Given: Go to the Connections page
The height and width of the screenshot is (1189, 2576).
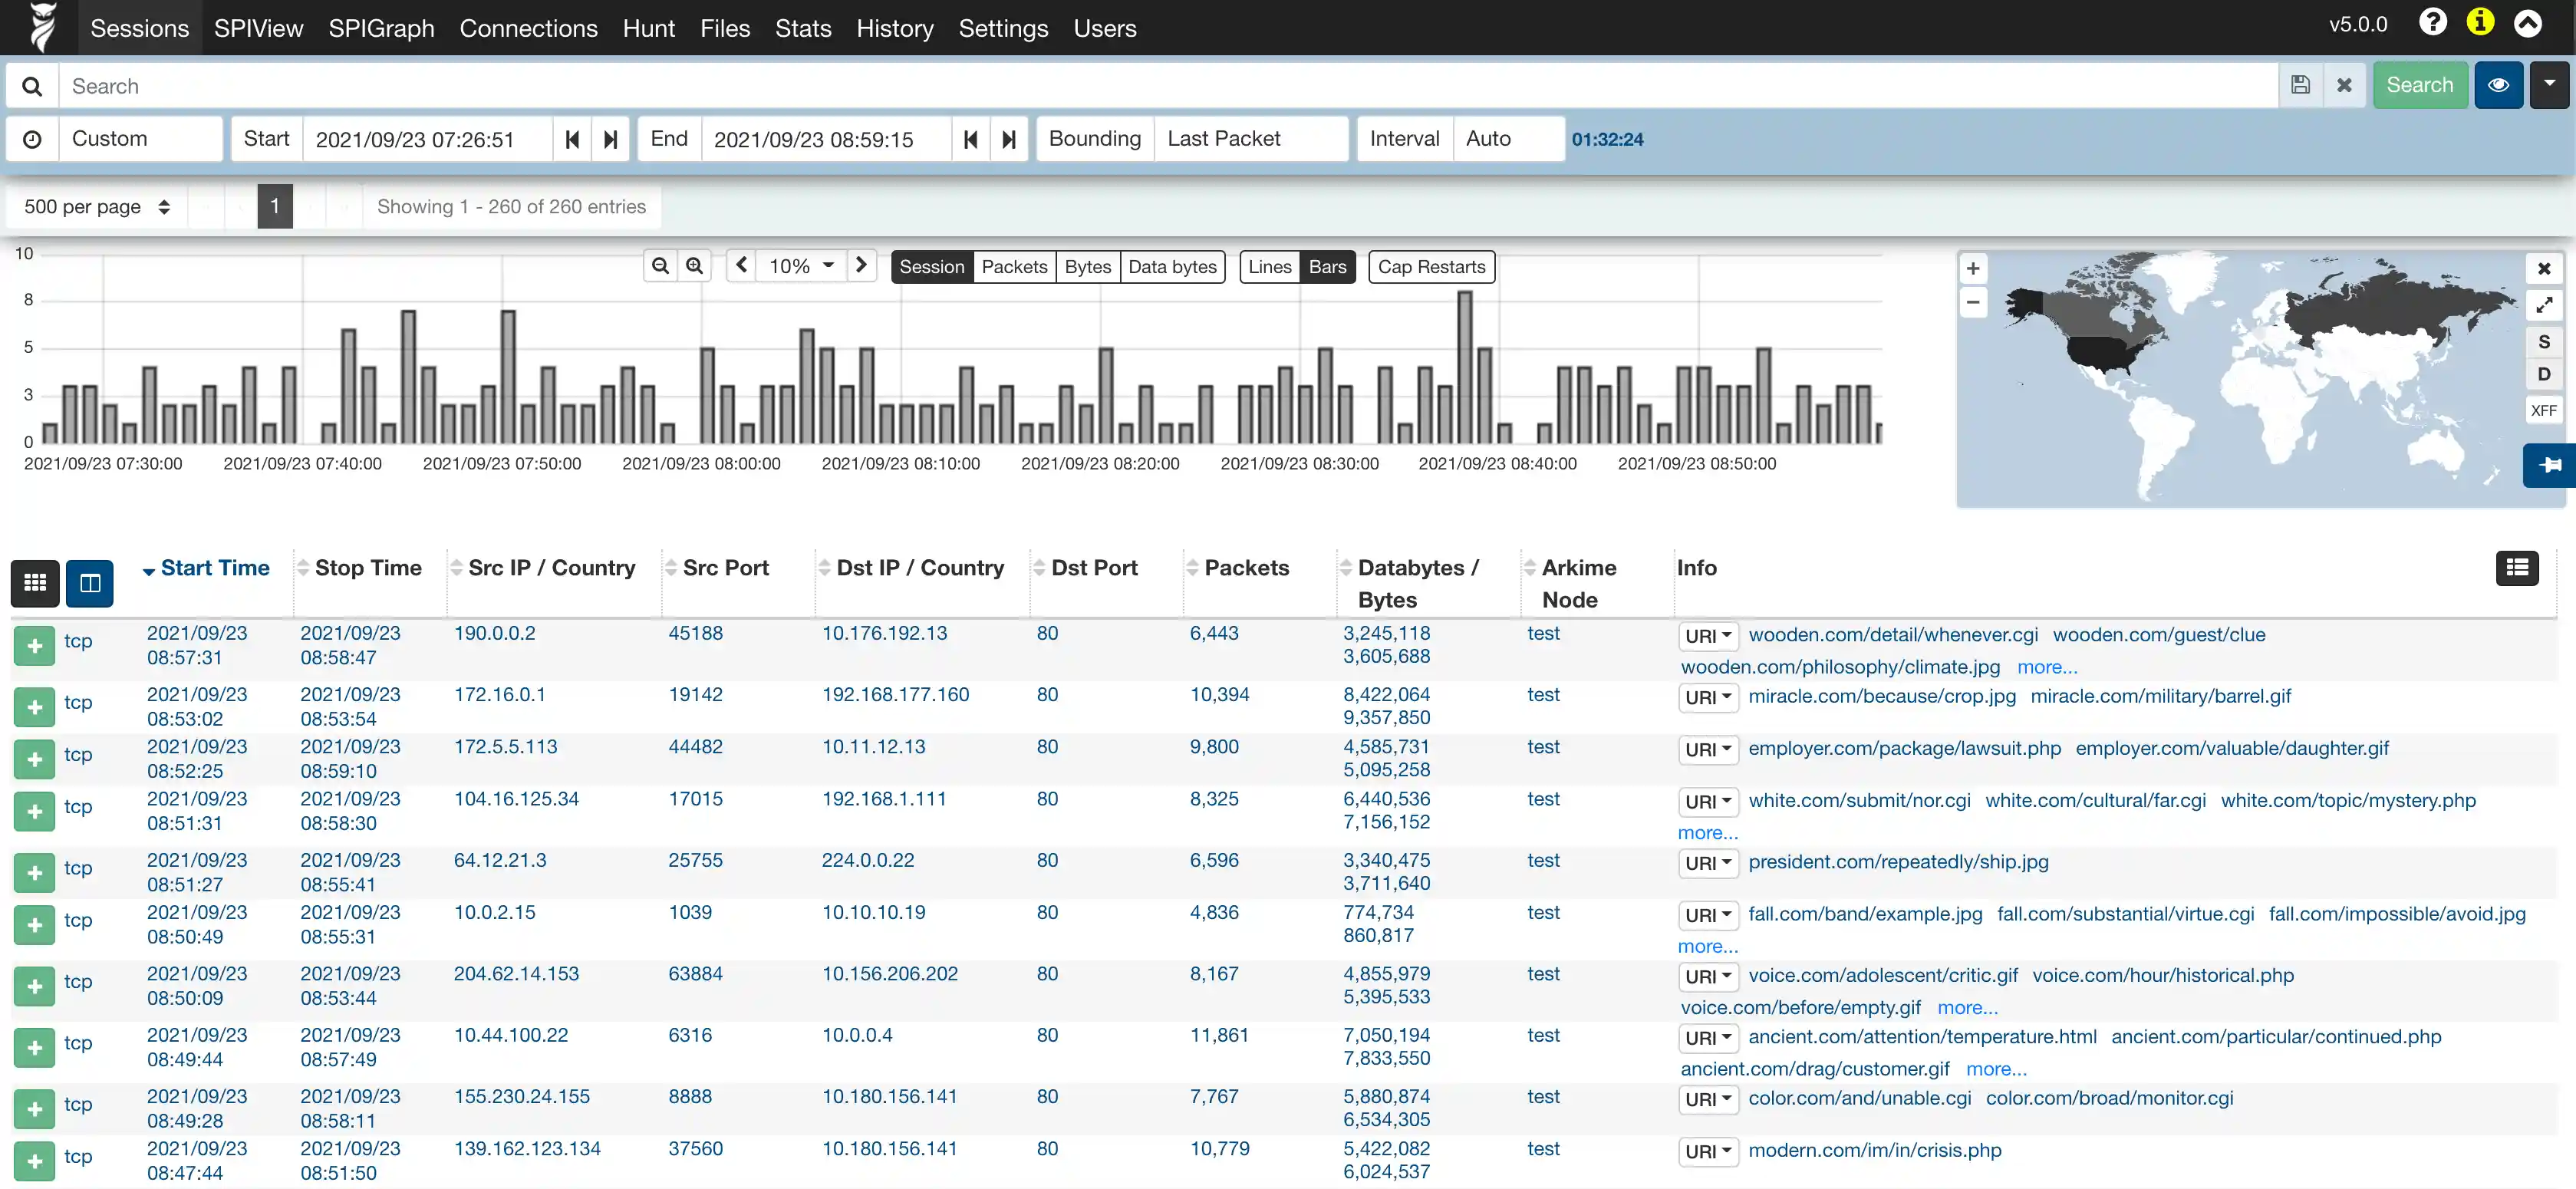Looking at the screenshot, I should [528, 28].
